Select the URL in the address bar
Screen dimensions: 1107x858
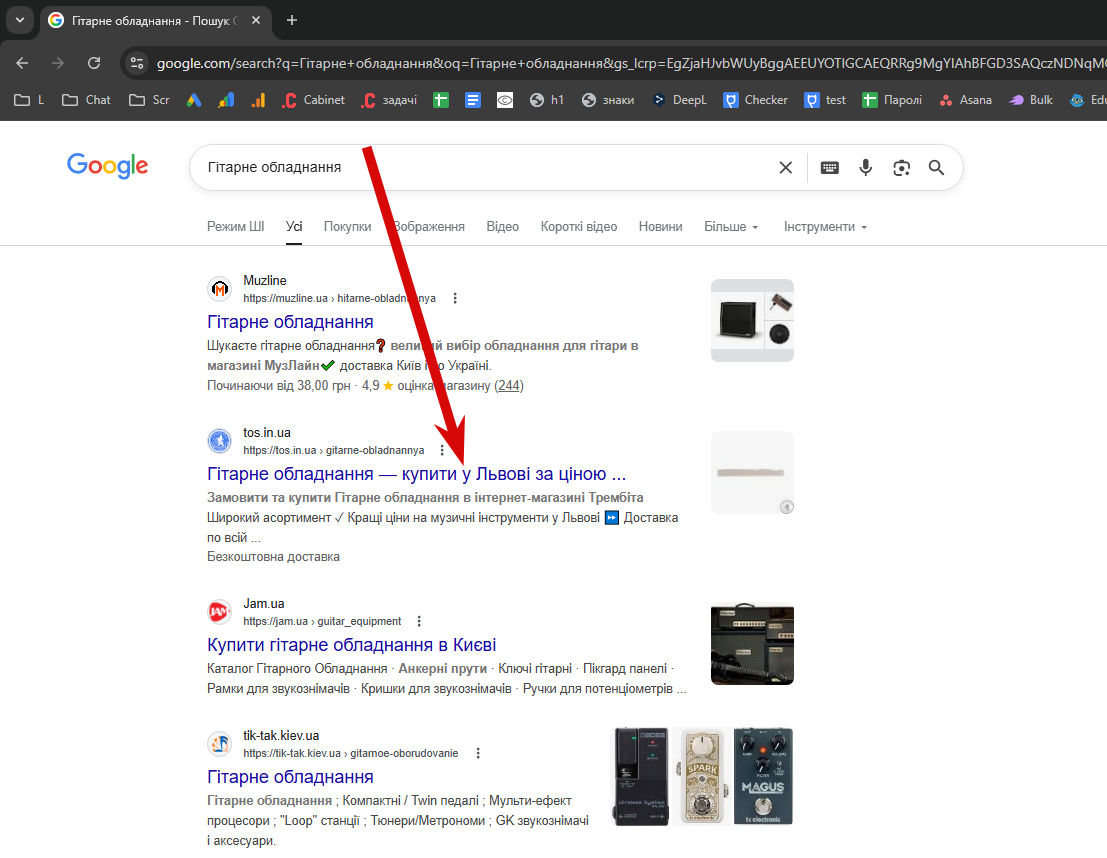click(x=630, y=63)
